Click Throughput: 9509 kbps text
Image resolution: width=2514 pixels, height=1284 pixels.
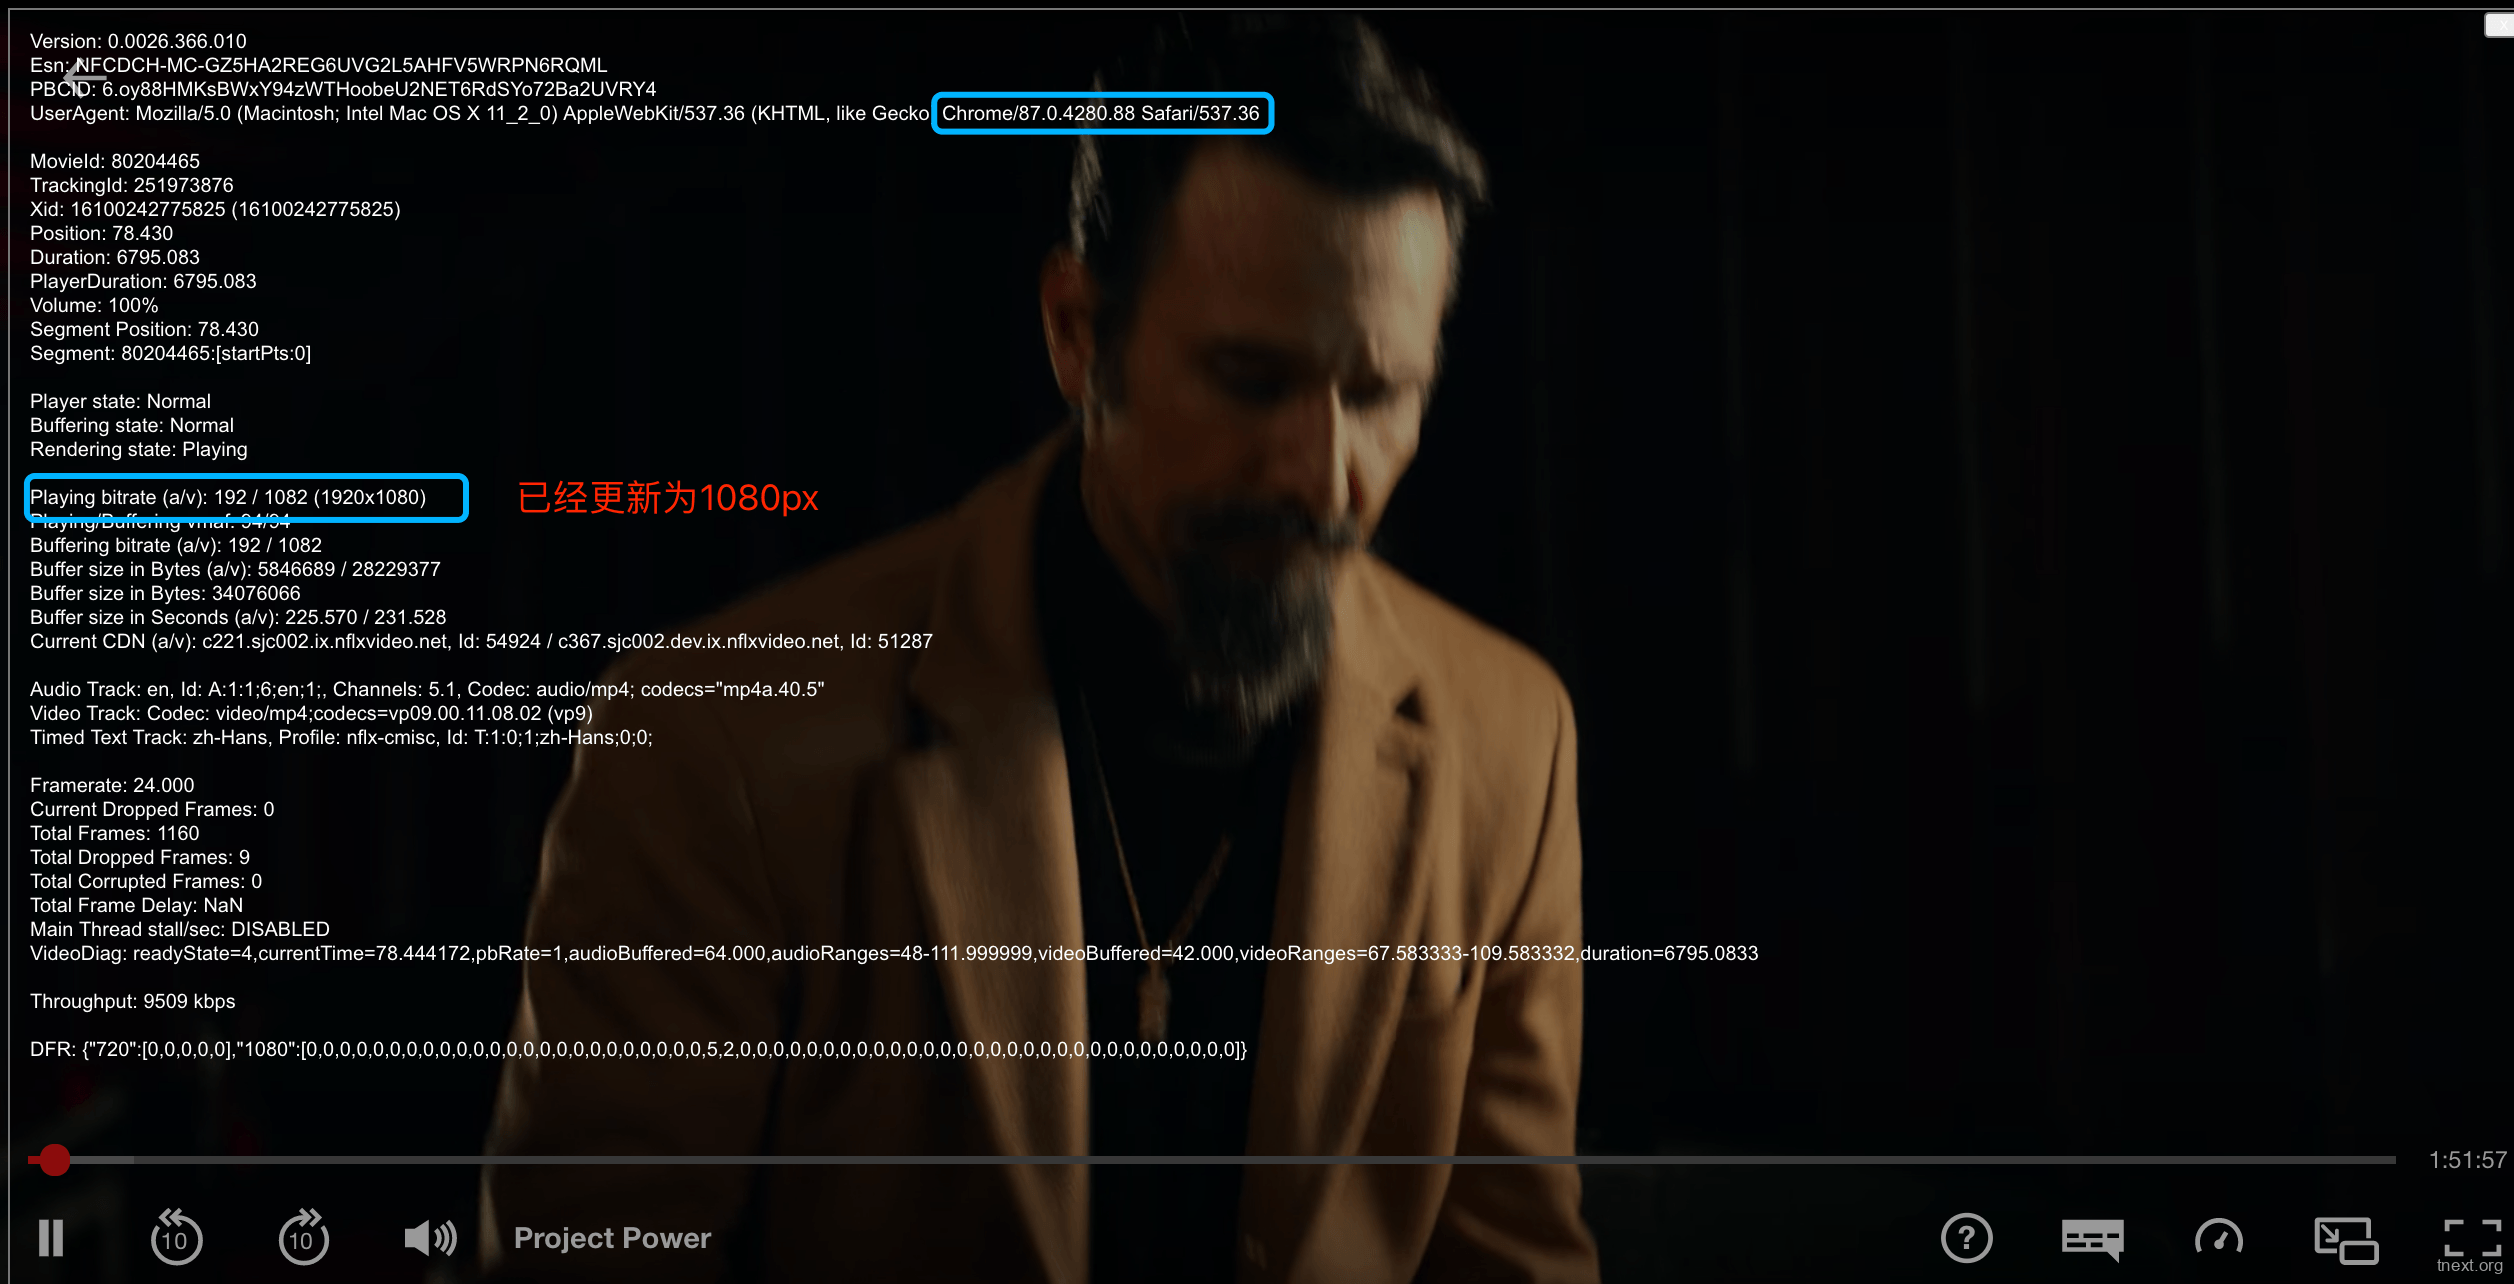point(133,1001)
